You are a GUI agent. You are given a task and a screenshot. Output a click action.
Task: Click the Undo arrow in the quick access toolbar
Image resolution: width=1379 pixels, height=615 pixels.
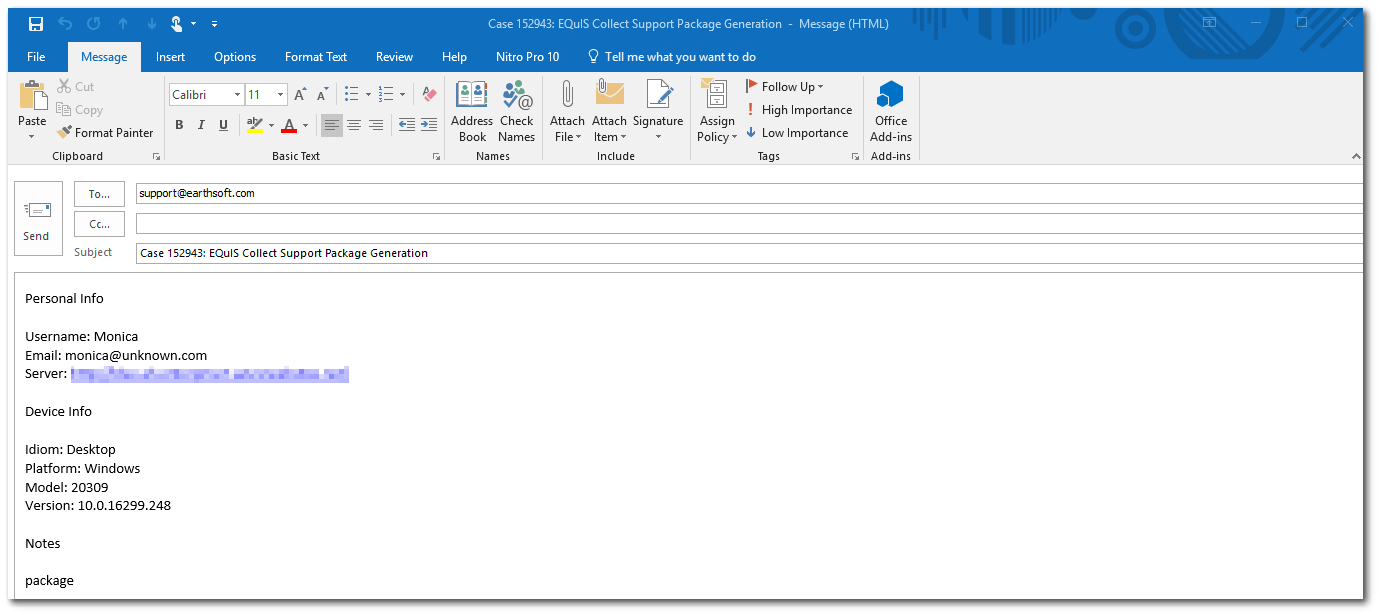(x=65, y=23)
